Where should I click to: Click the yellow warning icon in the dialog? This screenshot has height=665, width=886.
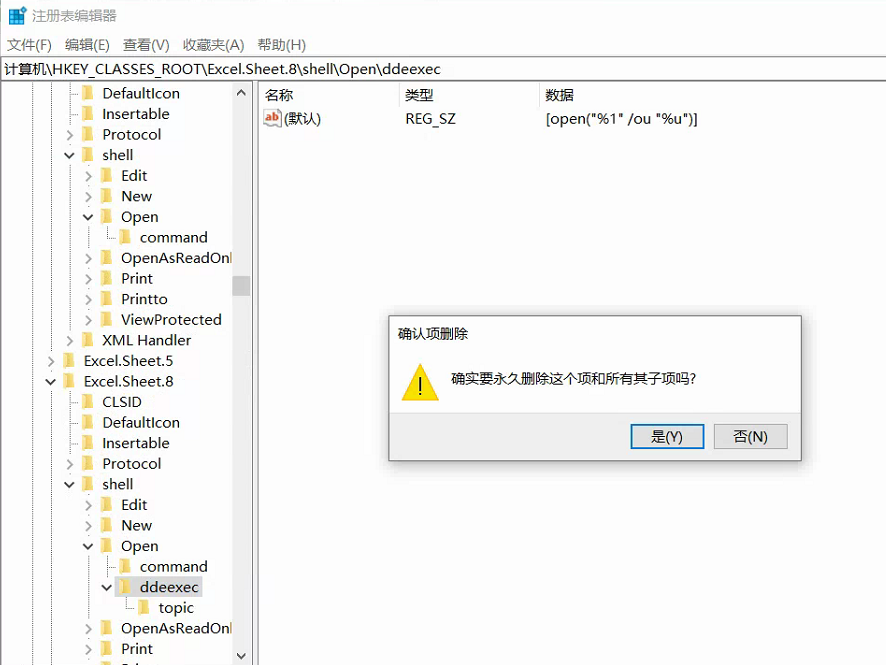[420, 383]
